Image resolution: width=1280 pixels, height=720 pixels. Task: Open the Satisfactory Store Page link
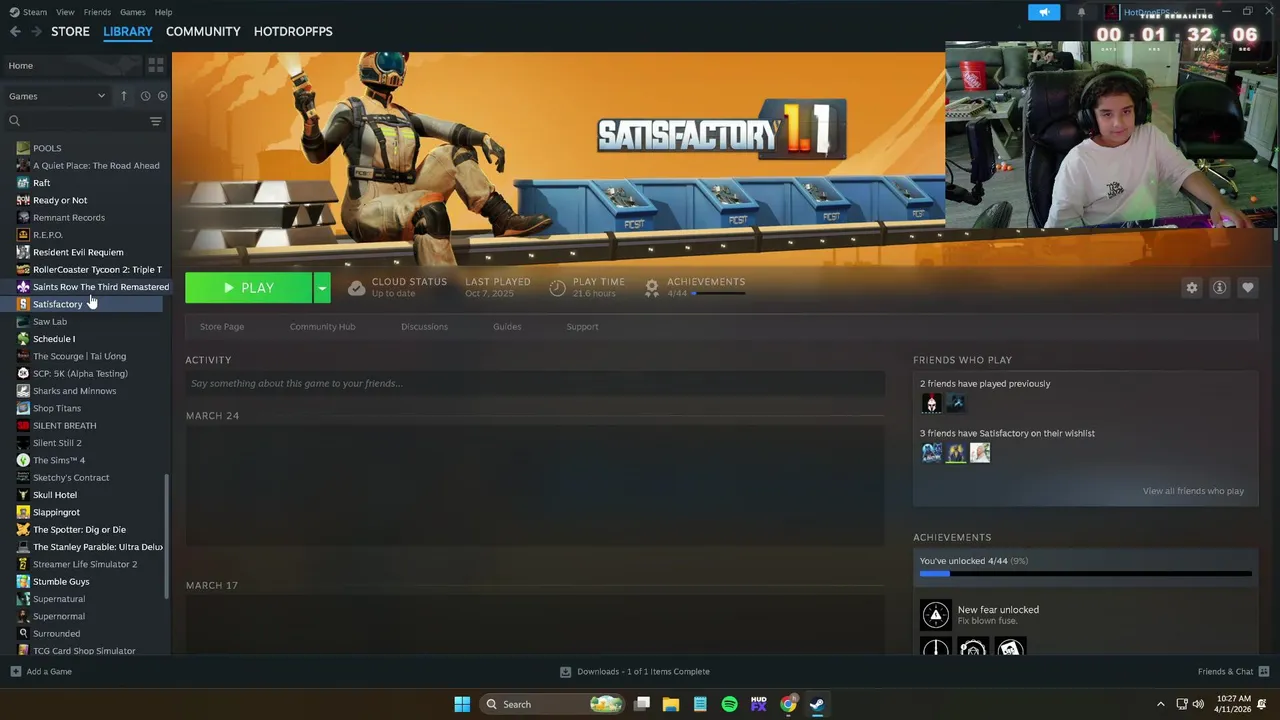coord(222,327)
